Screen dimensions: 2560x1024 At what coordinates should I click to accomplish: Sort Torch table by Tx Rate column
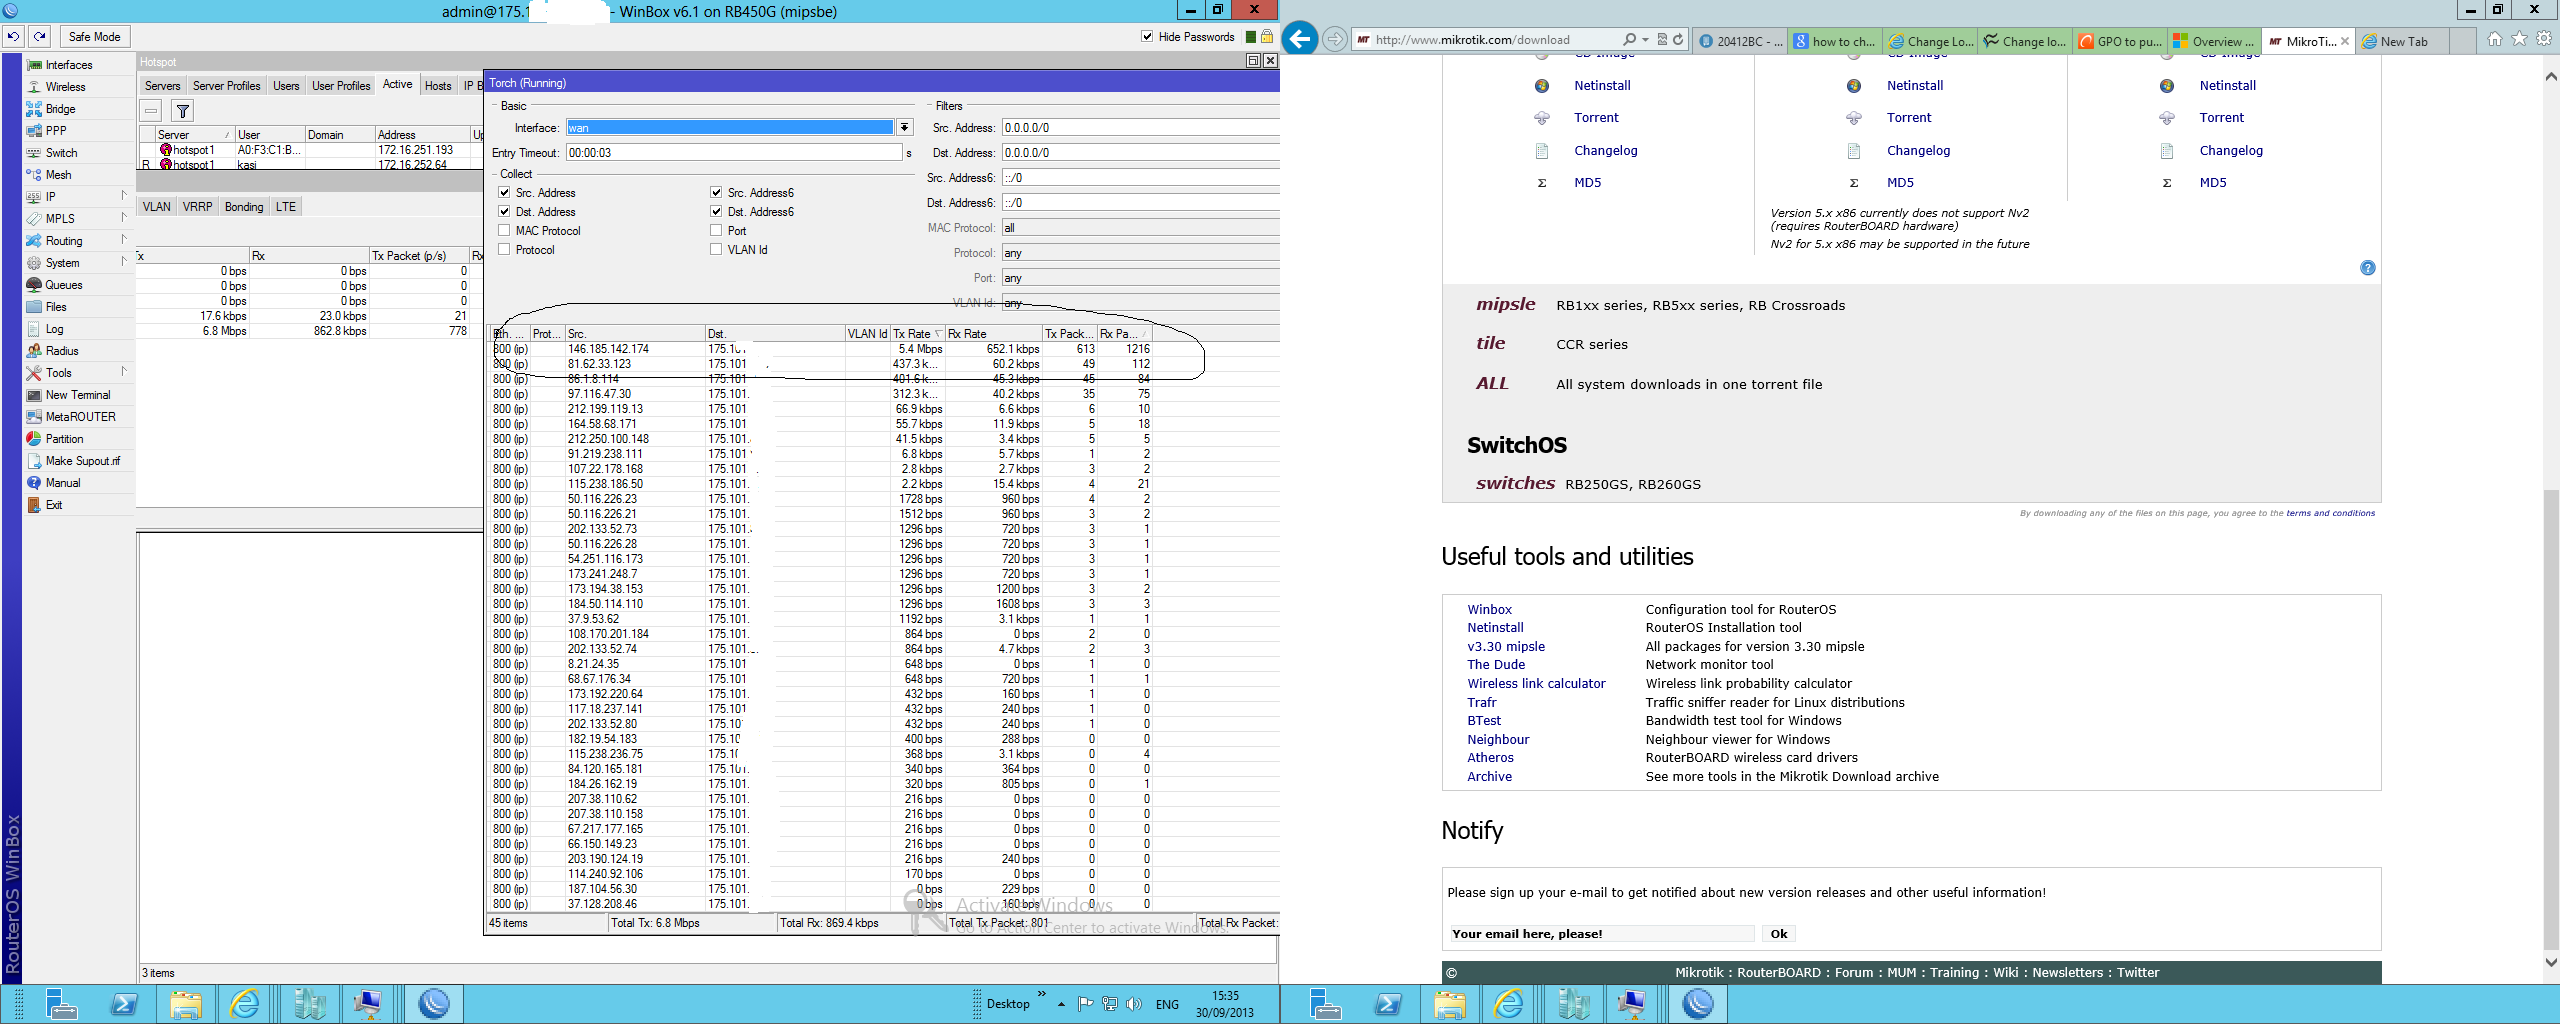coord(917,334)
